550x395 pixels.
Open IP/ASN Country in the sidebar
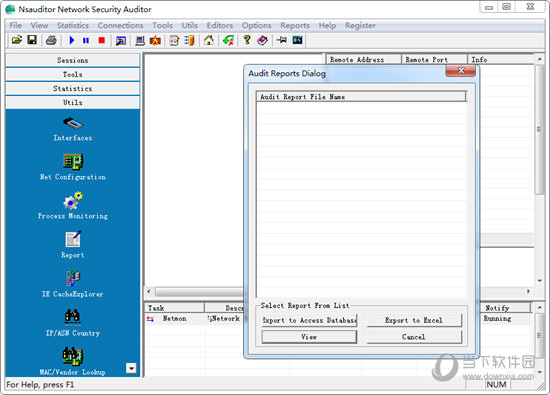(73, 323)
